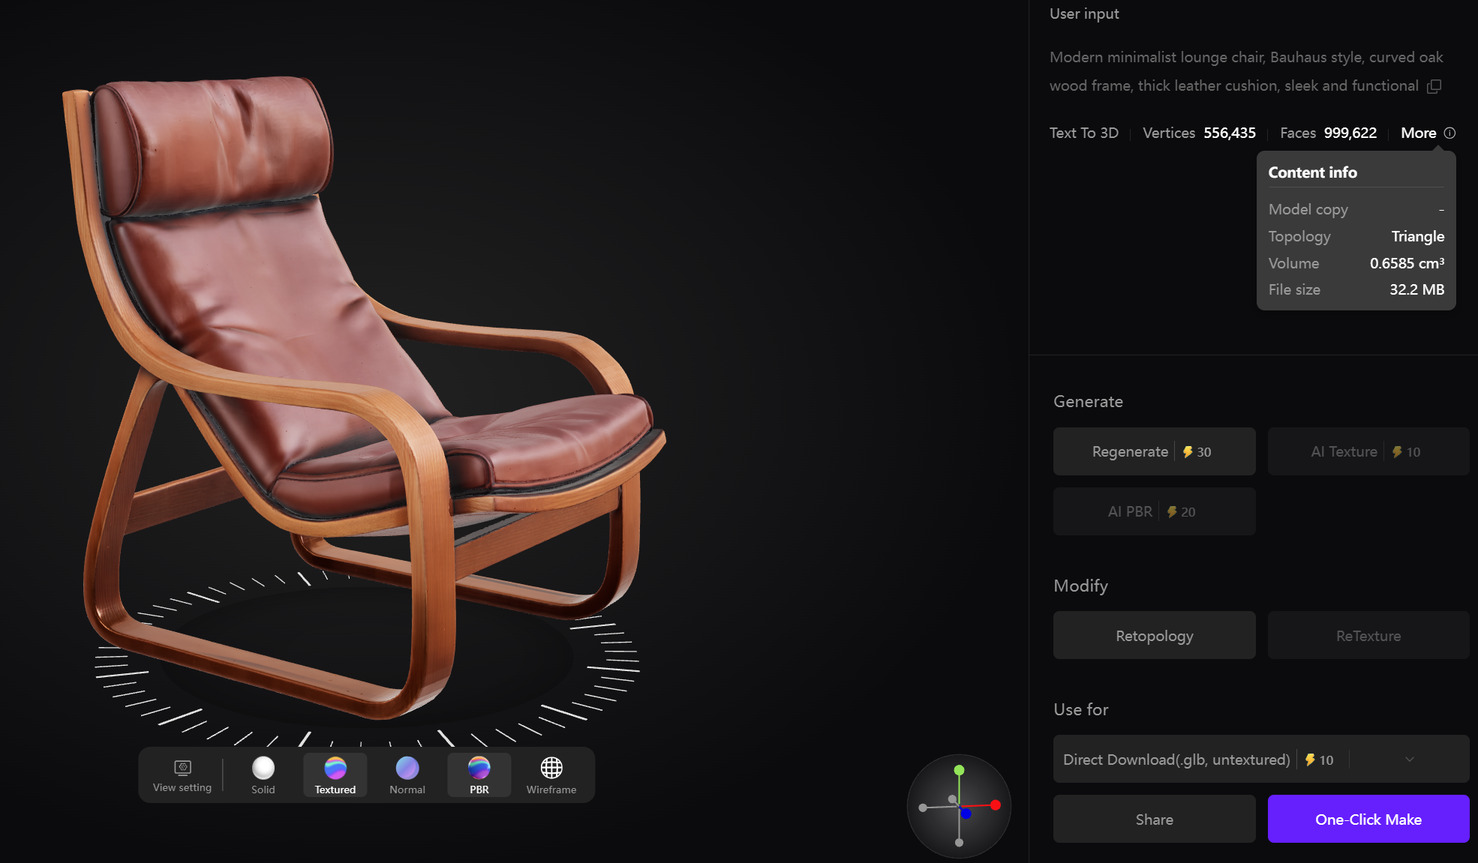Copy the user input prompt
The height and width of the screenshot is (863, 1478).
pos(1434,87)
